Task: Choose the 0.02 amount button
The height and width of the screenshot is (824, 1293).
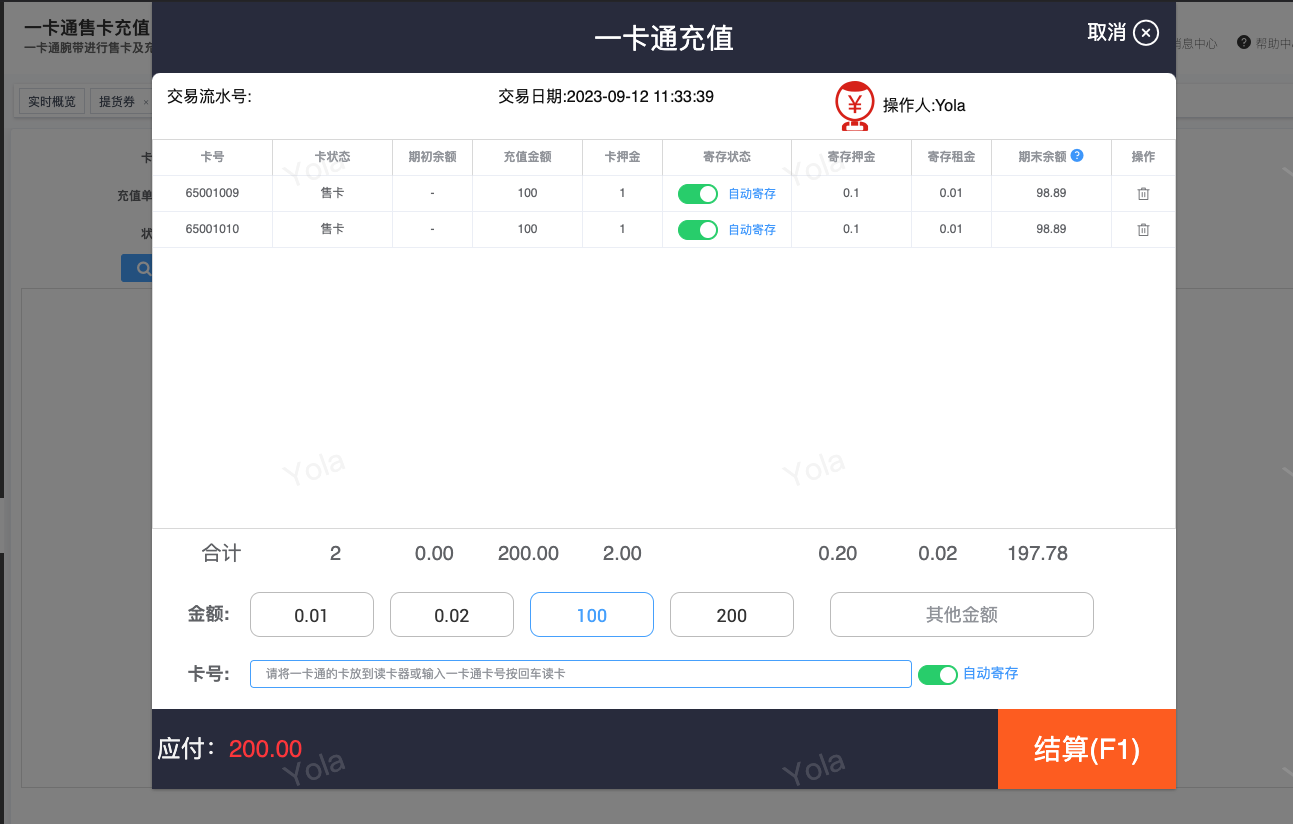Action: pyautogui.click(x=452, y=615)
